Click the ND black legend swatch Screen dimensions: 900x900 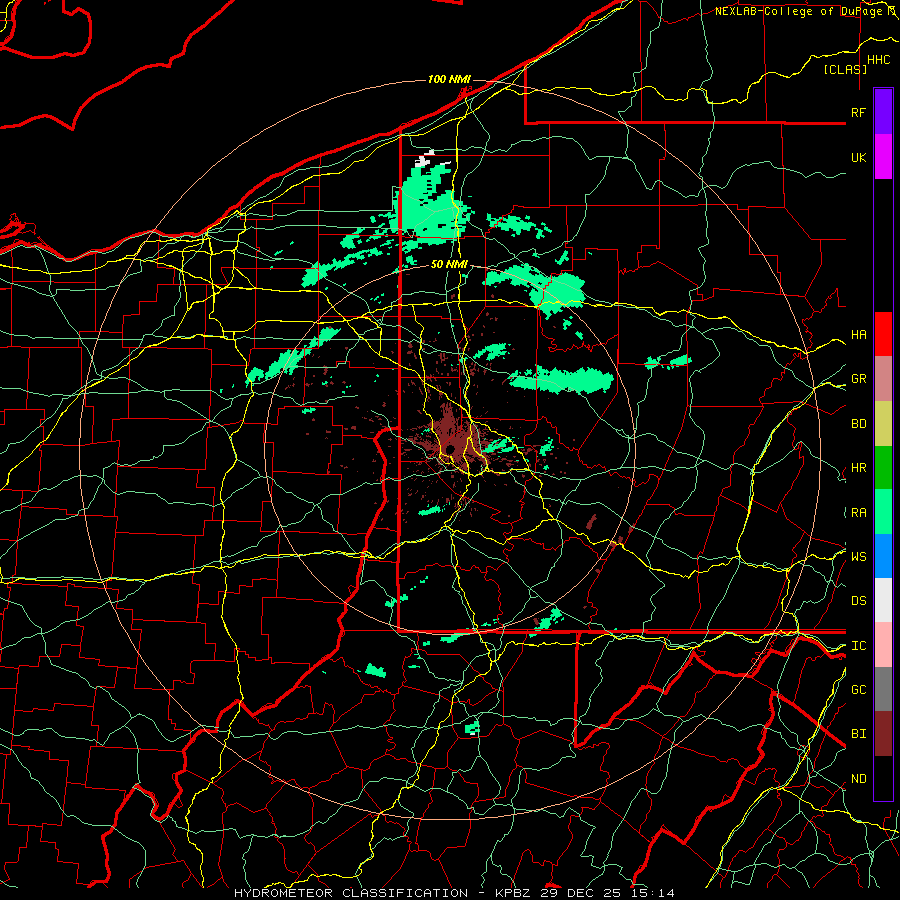pyautogui.click(x=883, y=778)
